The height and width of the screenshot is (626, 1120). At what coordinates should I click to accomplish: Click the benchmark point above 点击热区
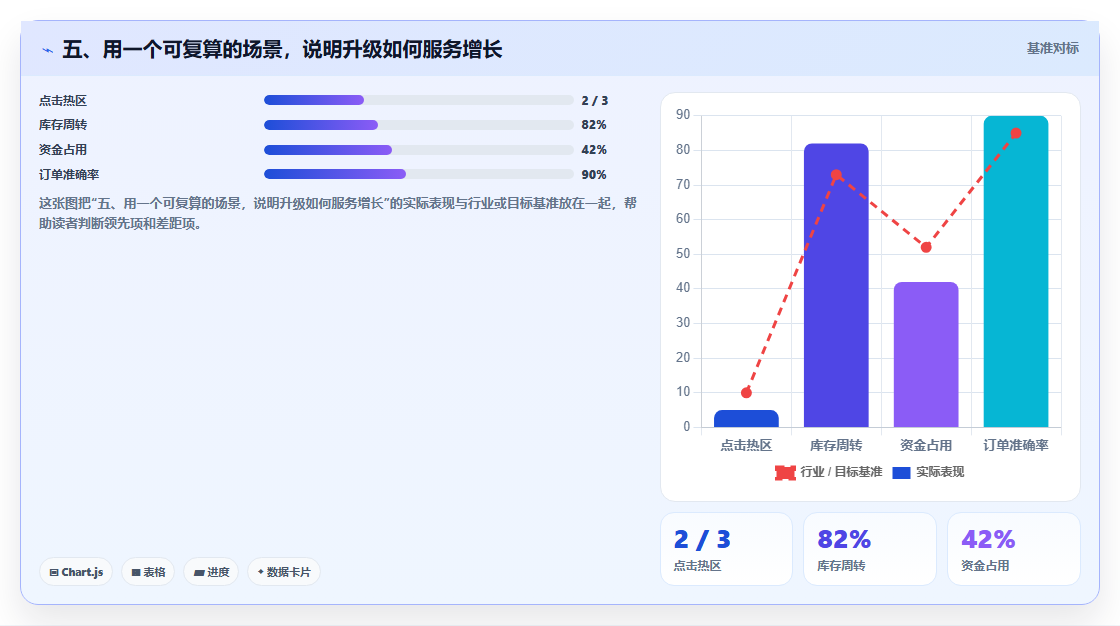coord(746,392)
